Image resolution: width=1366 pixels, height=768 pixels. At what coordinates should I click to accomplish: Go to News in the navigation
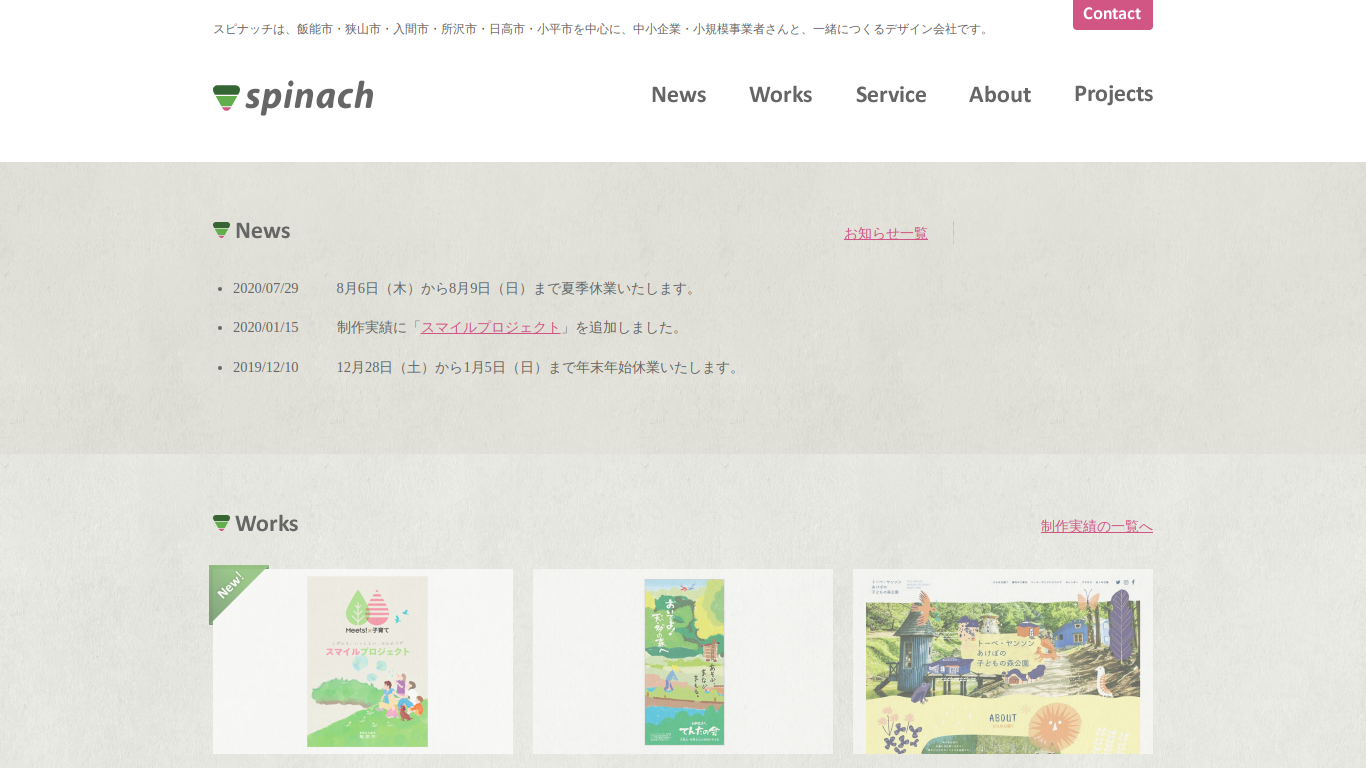[678, 94]
